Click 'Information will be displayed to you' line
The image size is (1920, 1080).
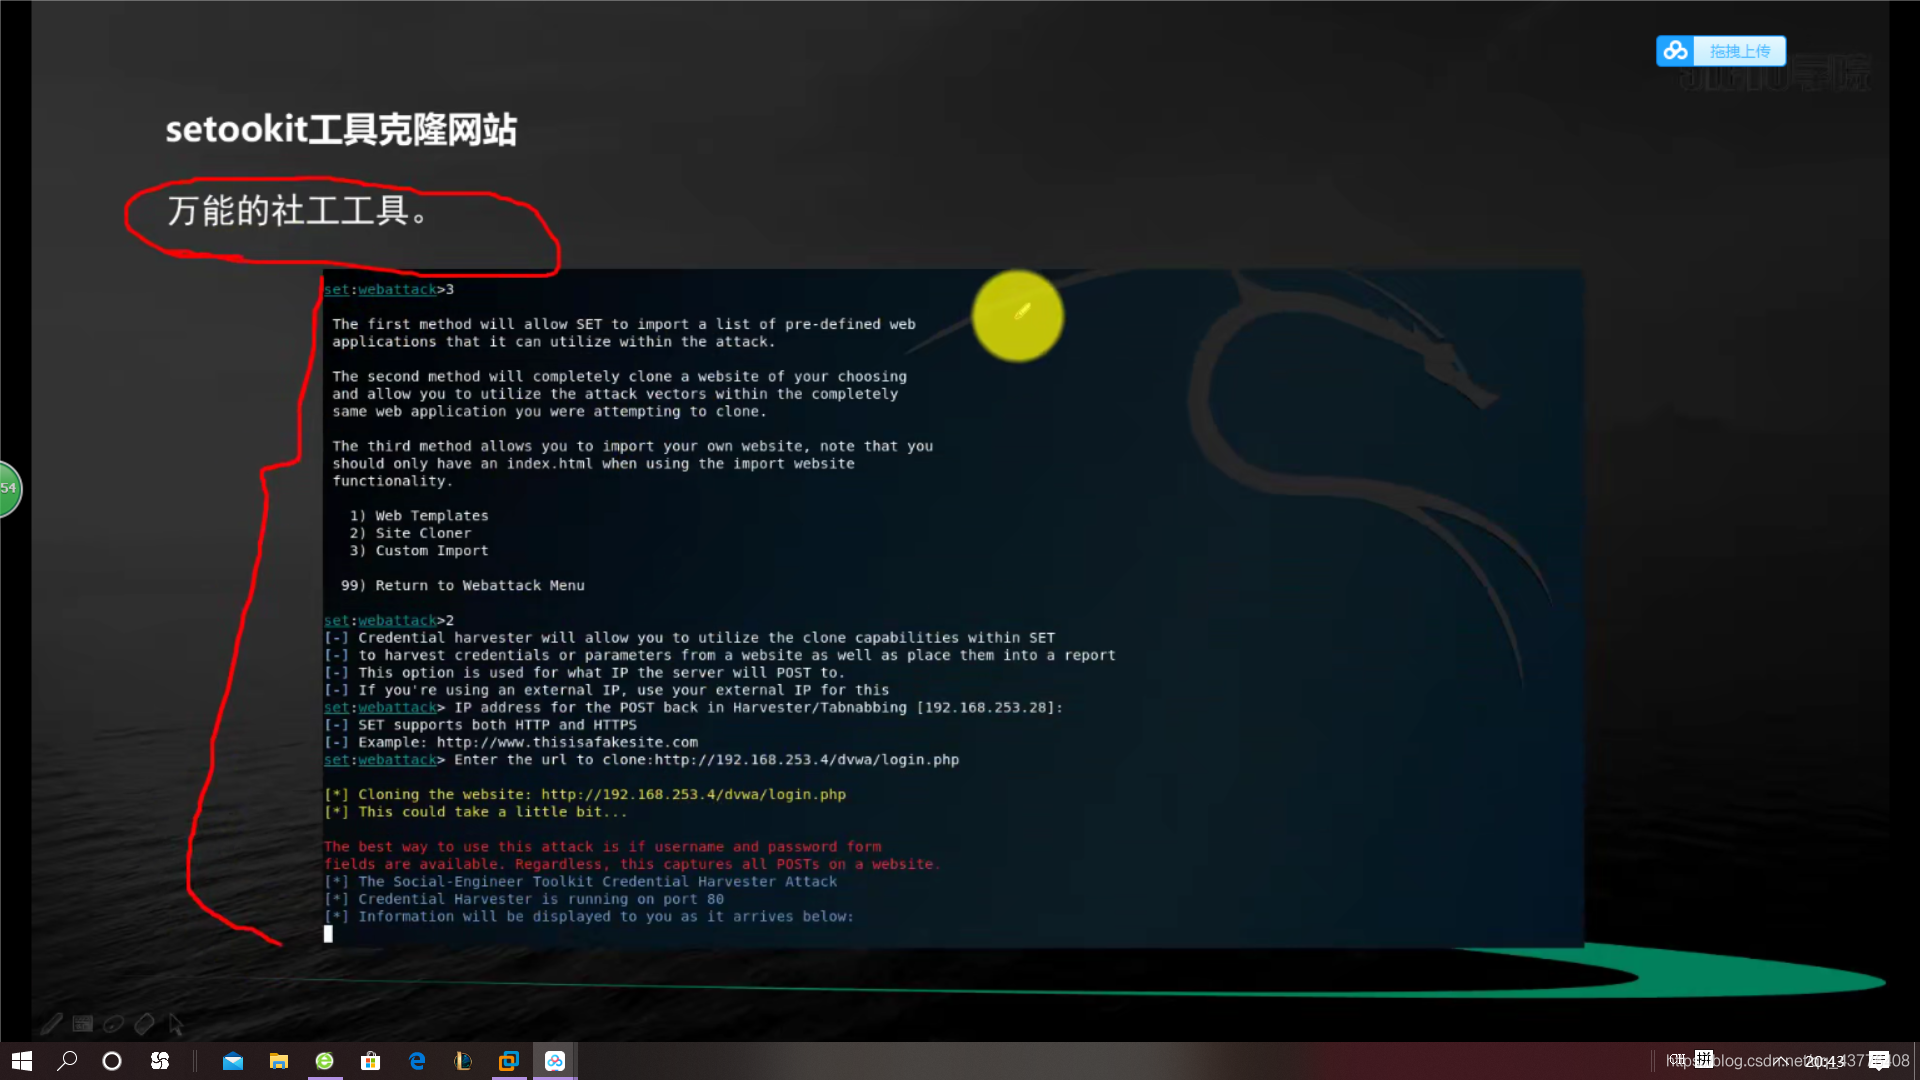(x=589, y=917)
